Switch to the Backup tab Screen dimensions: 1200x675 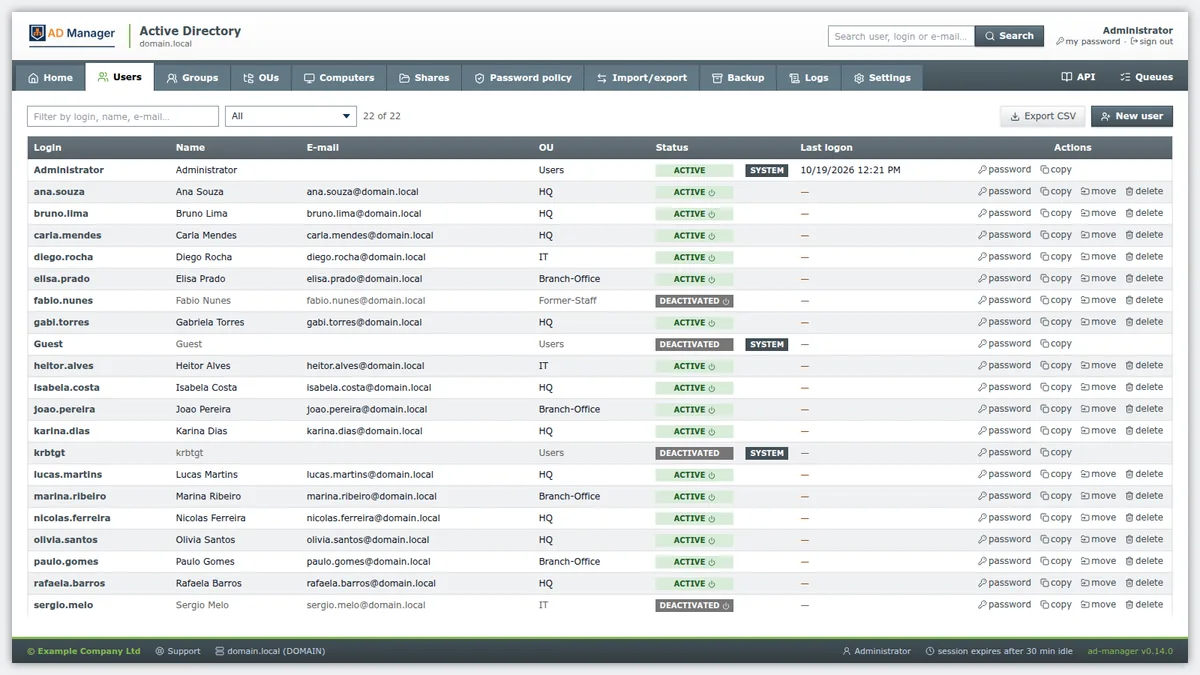(738, 78)
